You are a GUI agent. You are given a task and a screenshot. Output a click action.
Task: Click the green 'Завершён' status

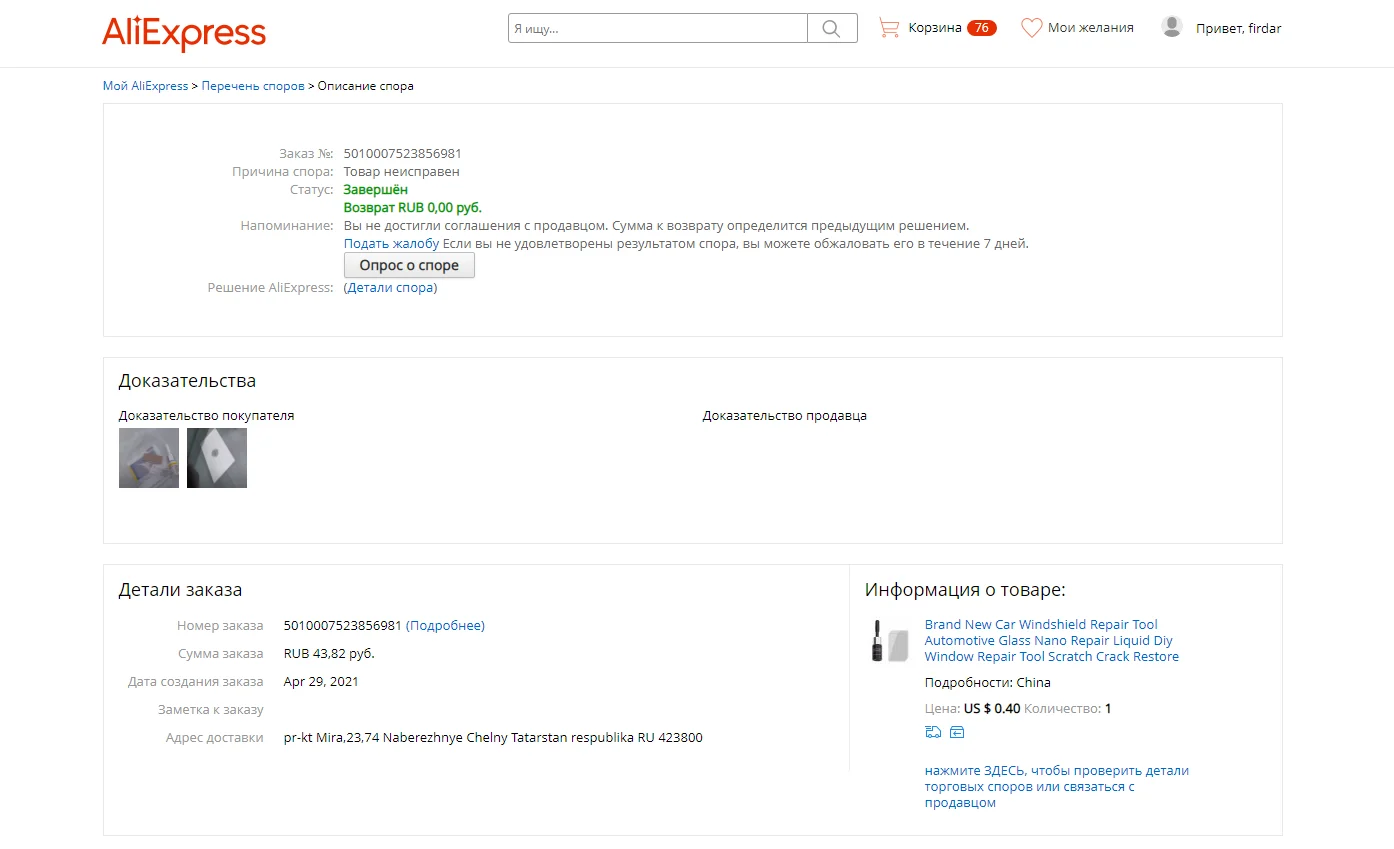point(376,190)
